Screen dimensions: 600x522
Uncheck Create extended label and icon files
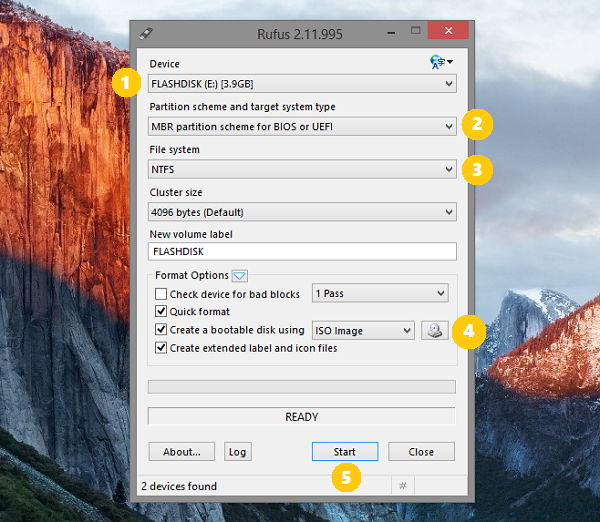coord(161,348)
